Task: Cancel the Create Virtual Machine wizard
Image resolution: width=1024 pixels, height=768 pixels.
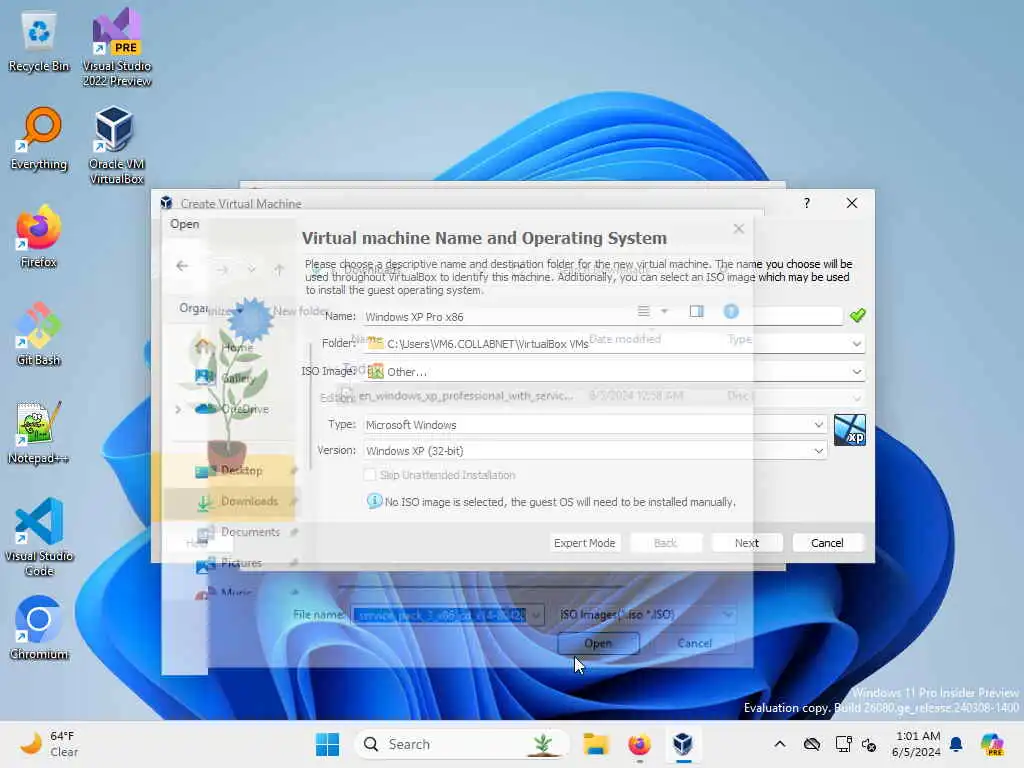Action: pyautogui.click(x=827, y=543)
